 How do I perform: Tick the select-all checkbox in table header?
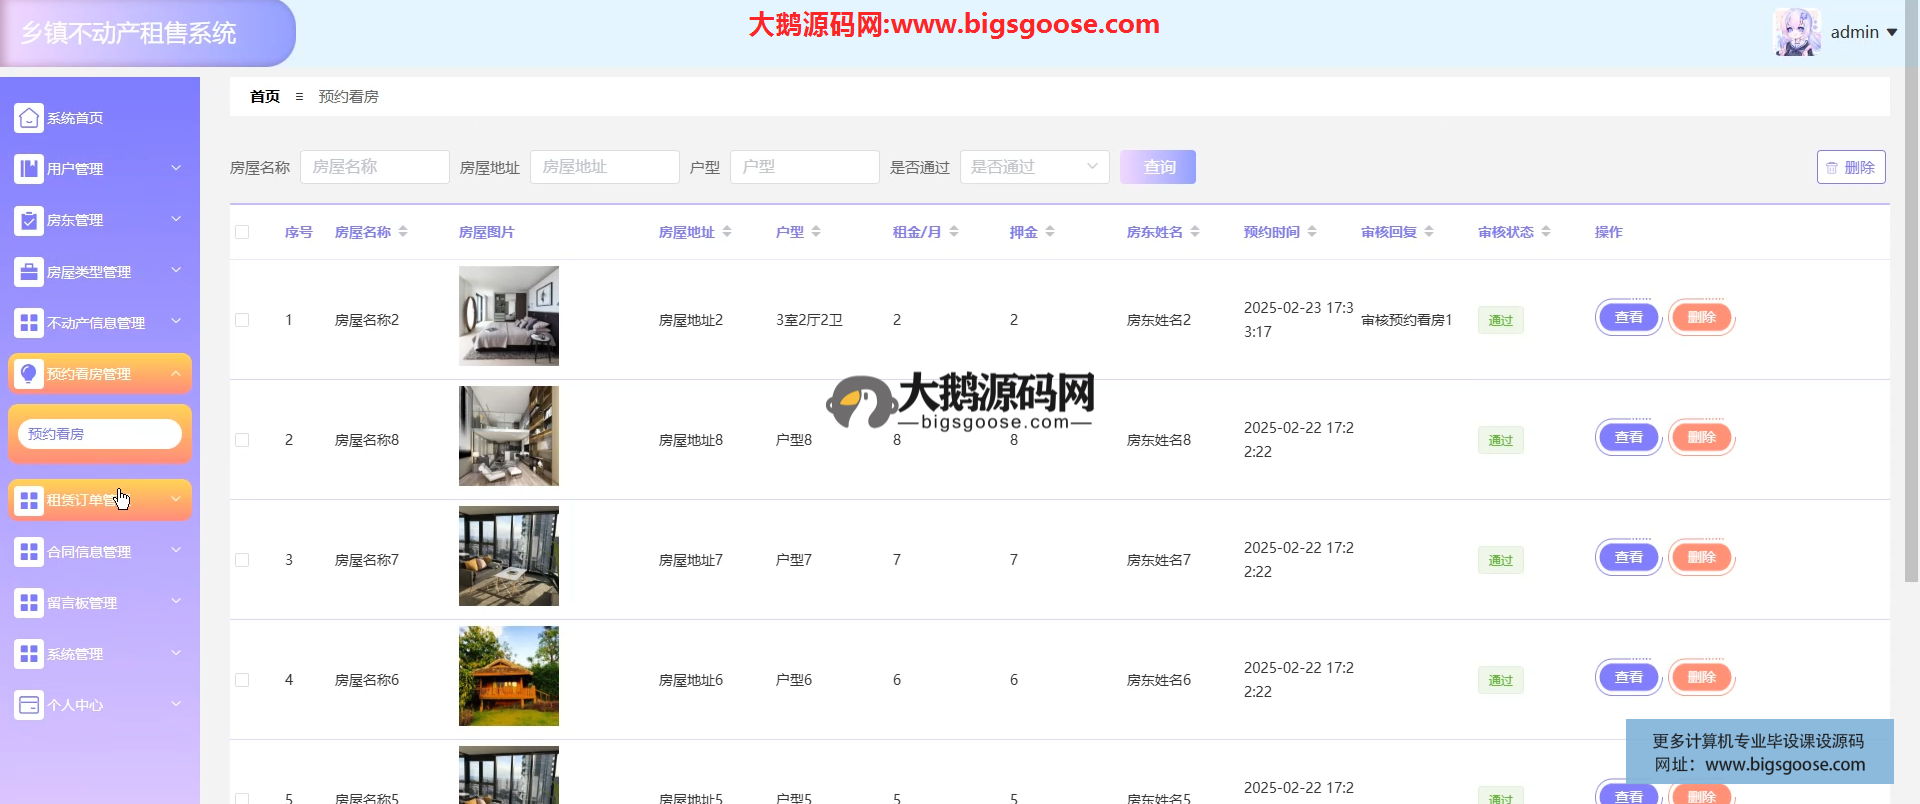242,232
